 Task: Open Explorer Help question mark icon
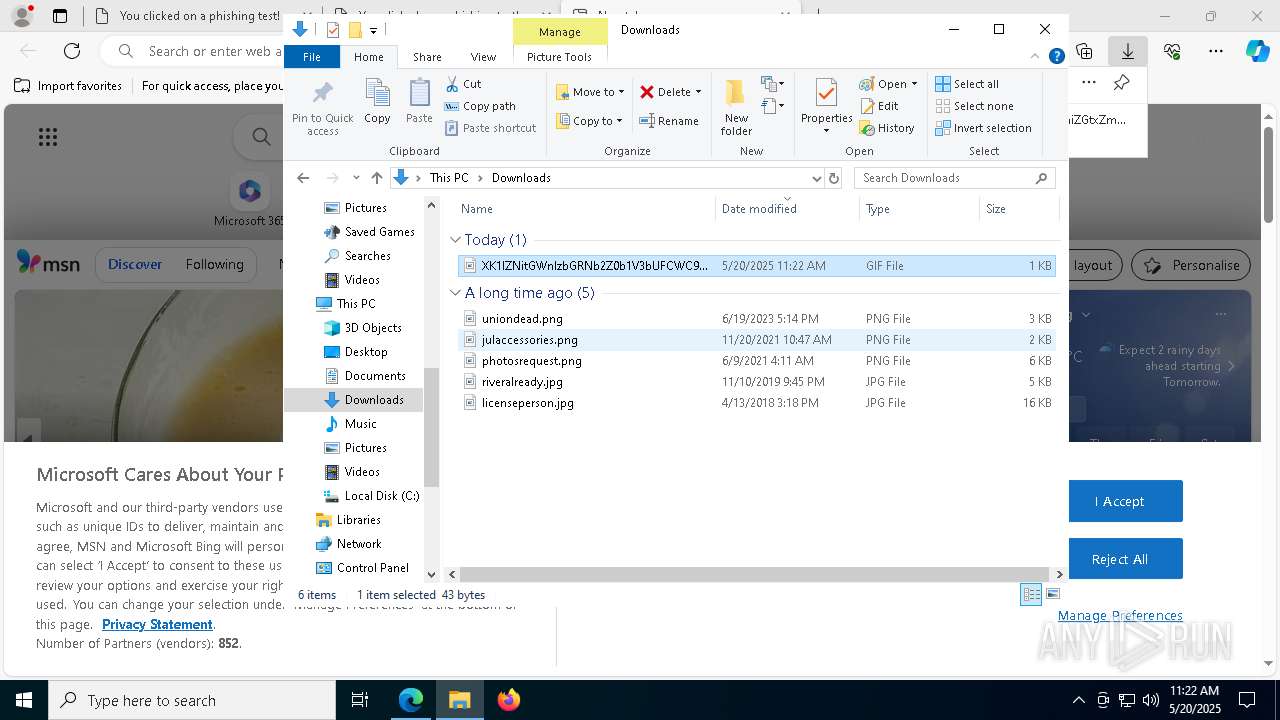coord(1056,57)
